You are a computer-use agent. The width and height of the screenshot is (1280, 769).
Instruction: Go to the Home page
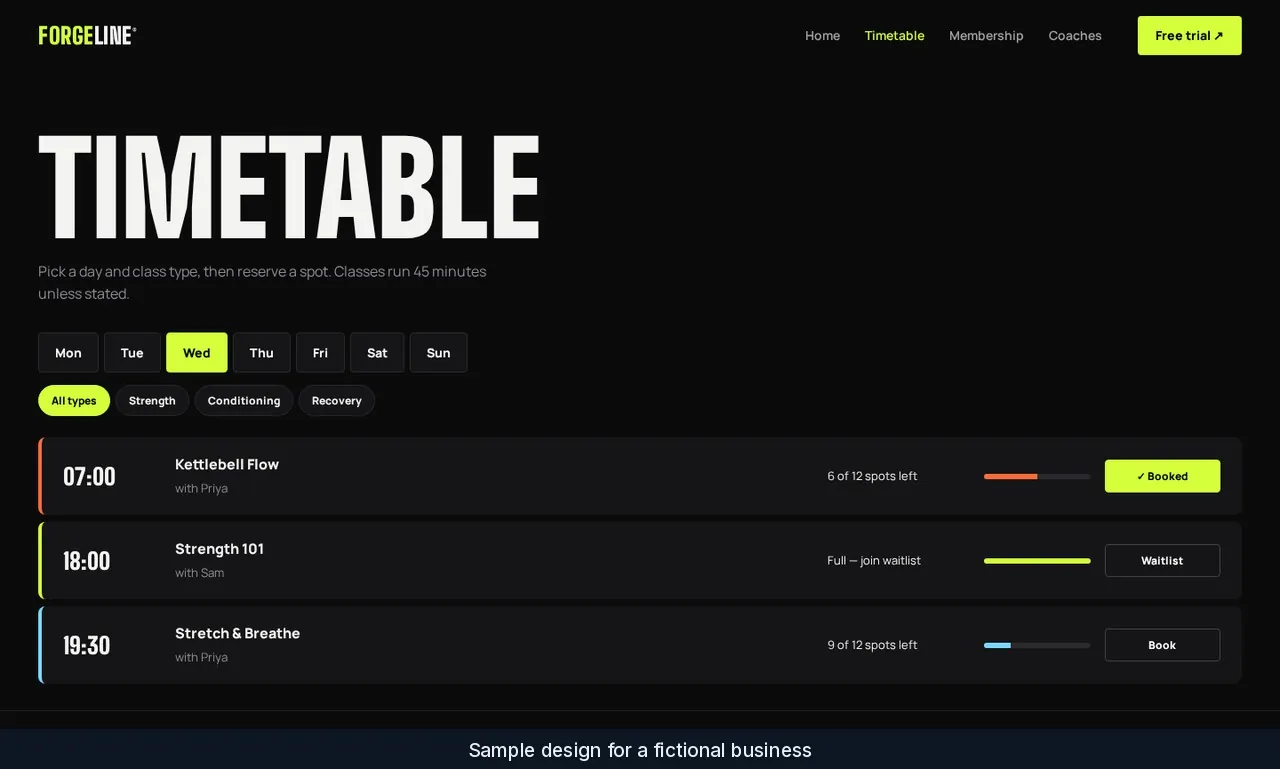tap(822, 35)
